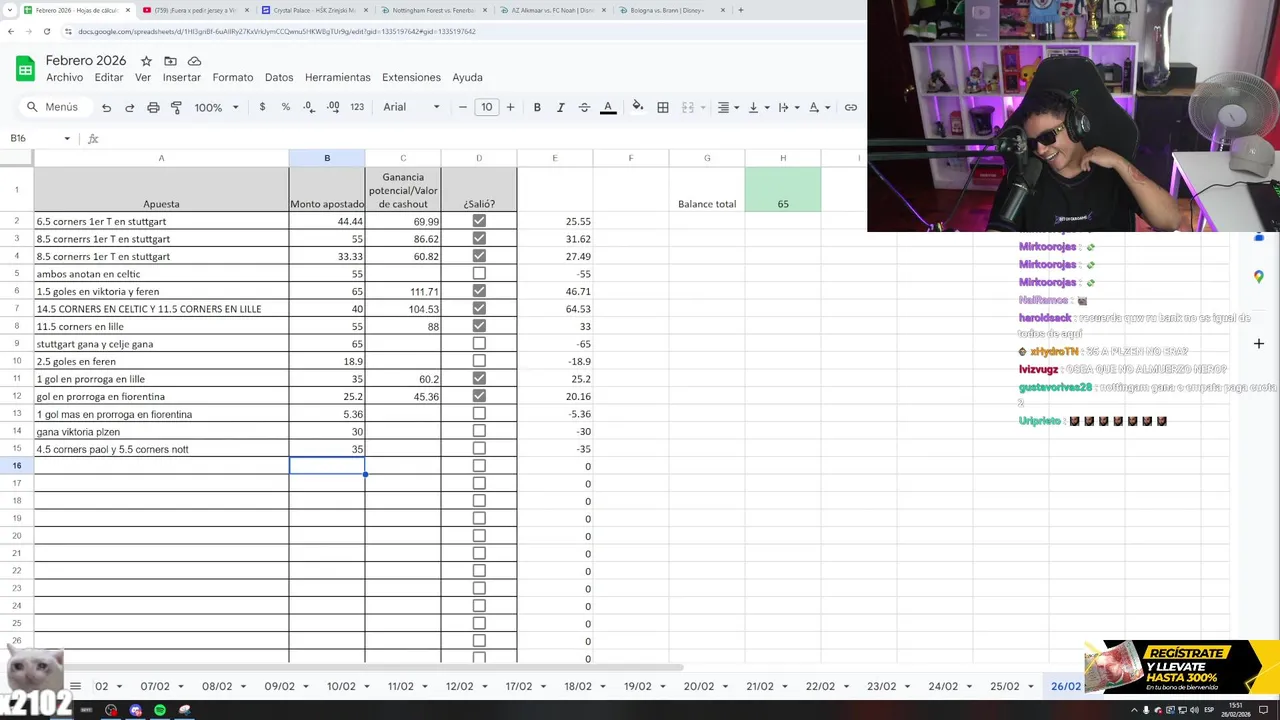Check ¿Salió? for gana viktoria plzen

(x=479, y=431)
